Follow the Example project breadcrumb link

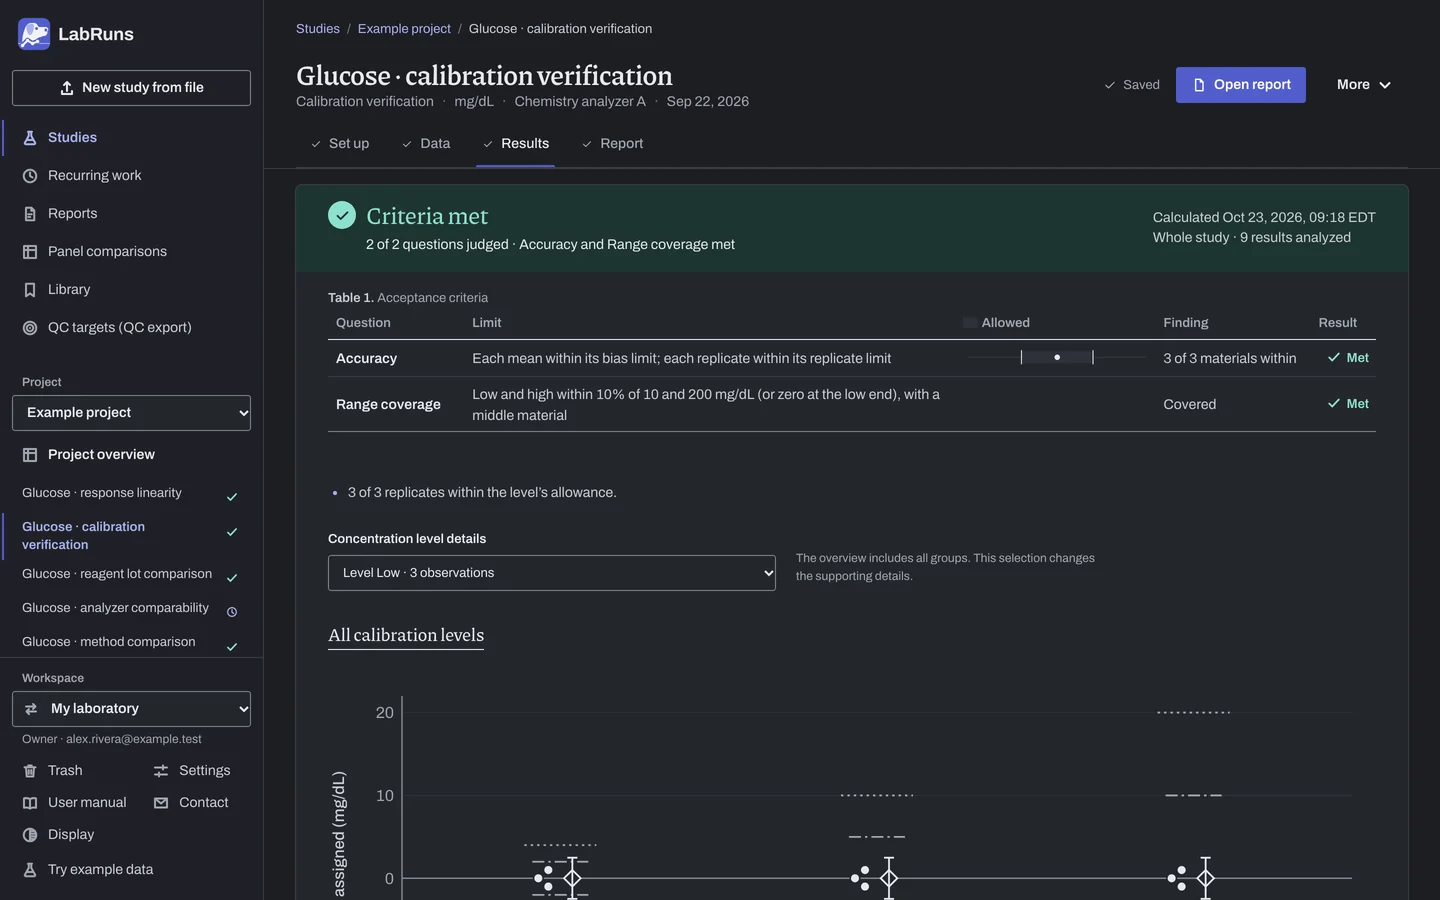(404, 29)
